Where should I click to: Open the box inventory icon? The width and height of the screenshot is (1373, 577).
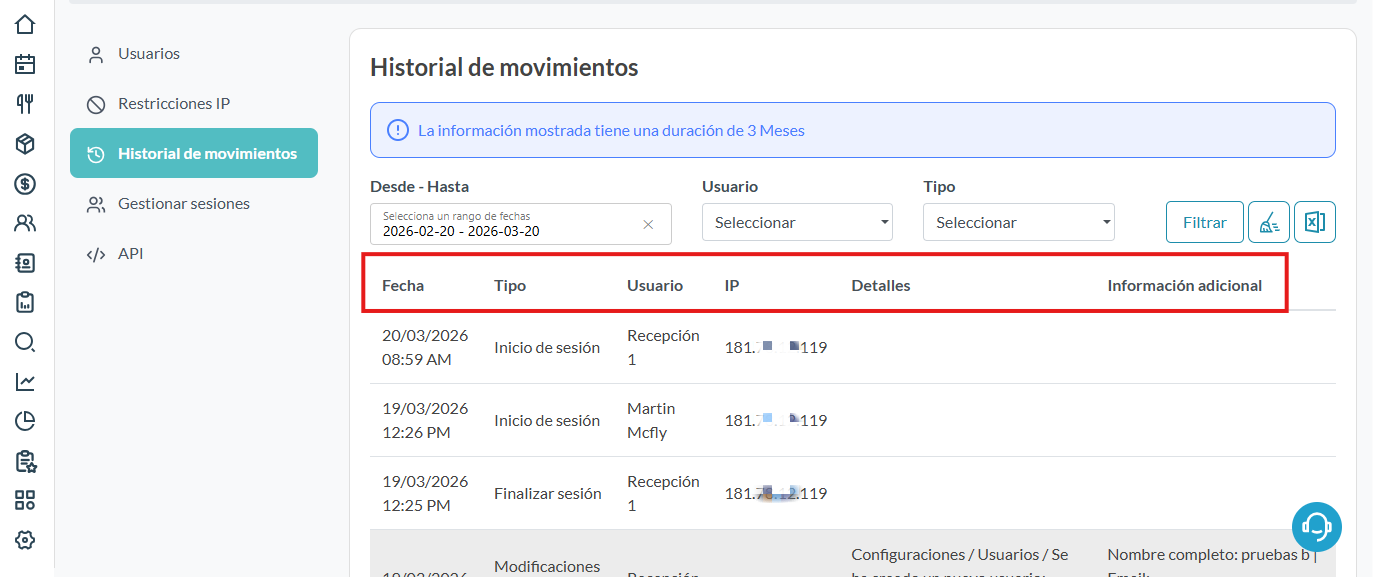(x=25, y=144)
